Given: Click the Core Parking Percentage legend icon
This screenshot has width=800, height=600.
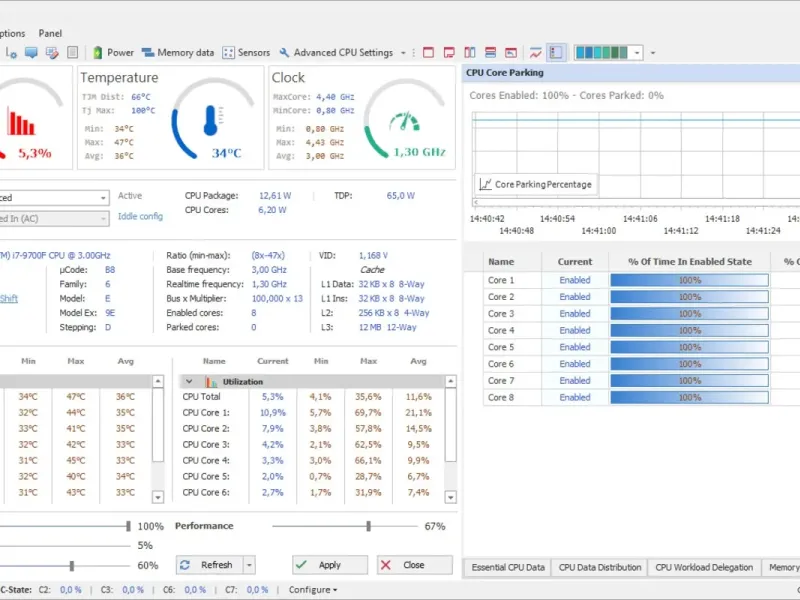Looking at the screenshot, I should coord(485,184).
